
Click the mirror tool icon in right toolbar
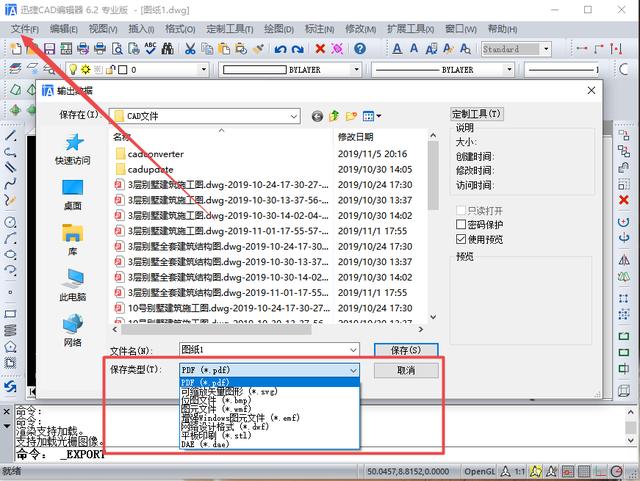(x=624, y=260)
